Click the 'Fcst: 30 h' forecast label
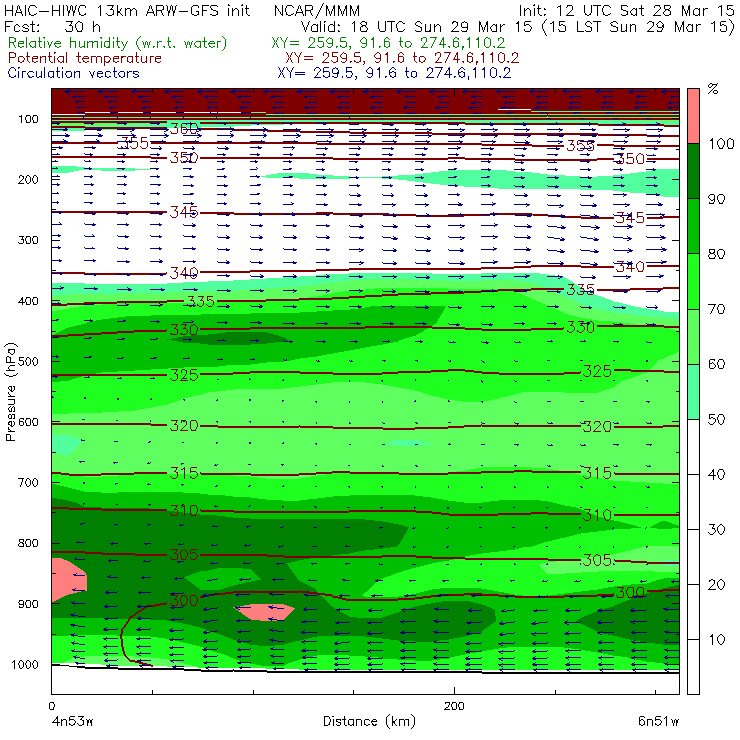740x740 pixels. pos(52,26)
